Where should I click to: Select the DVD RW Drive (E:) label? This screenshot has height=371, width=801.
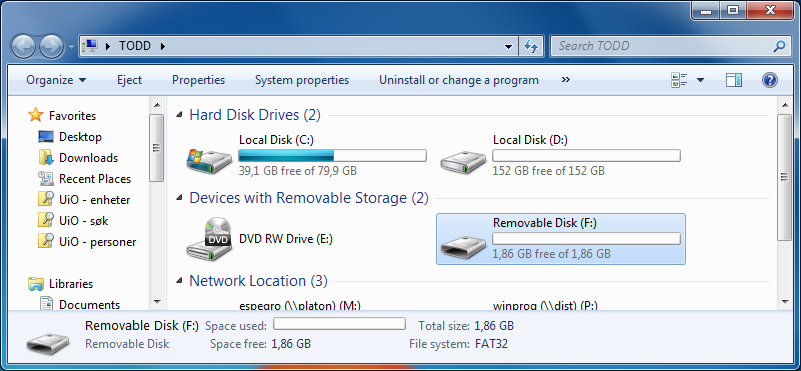click(x=286, y=239)
